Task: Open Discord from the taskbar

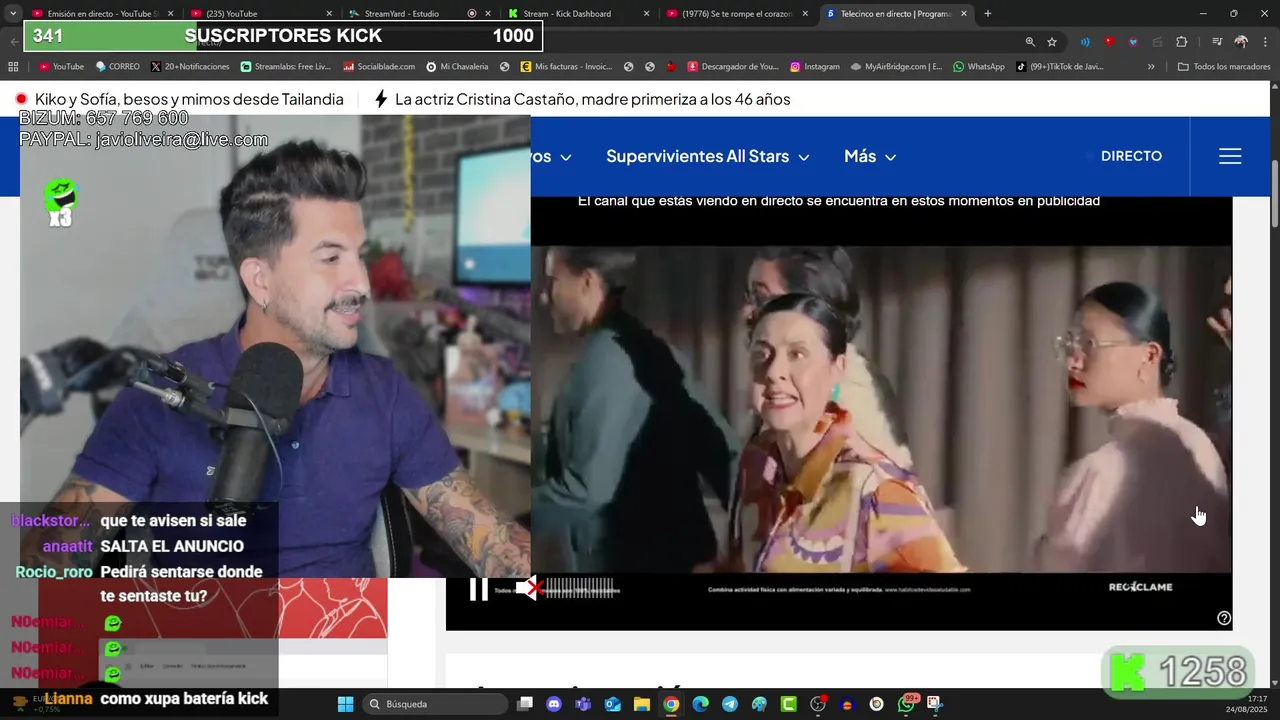Action: 554,704
